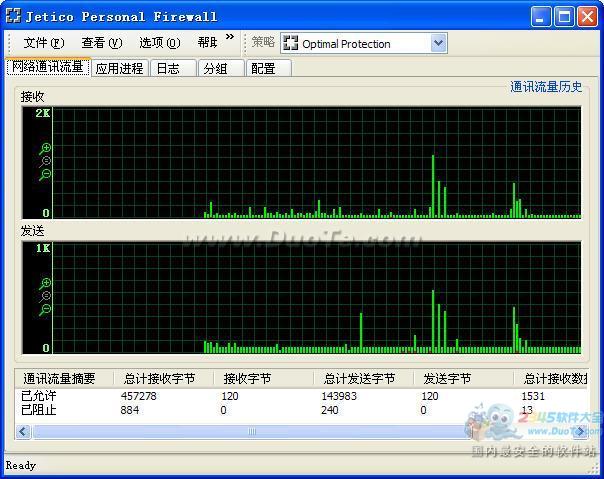Zoom in on the 接收 (receive) graph
This screenshot has width=604, height=479.
[46, 149]
